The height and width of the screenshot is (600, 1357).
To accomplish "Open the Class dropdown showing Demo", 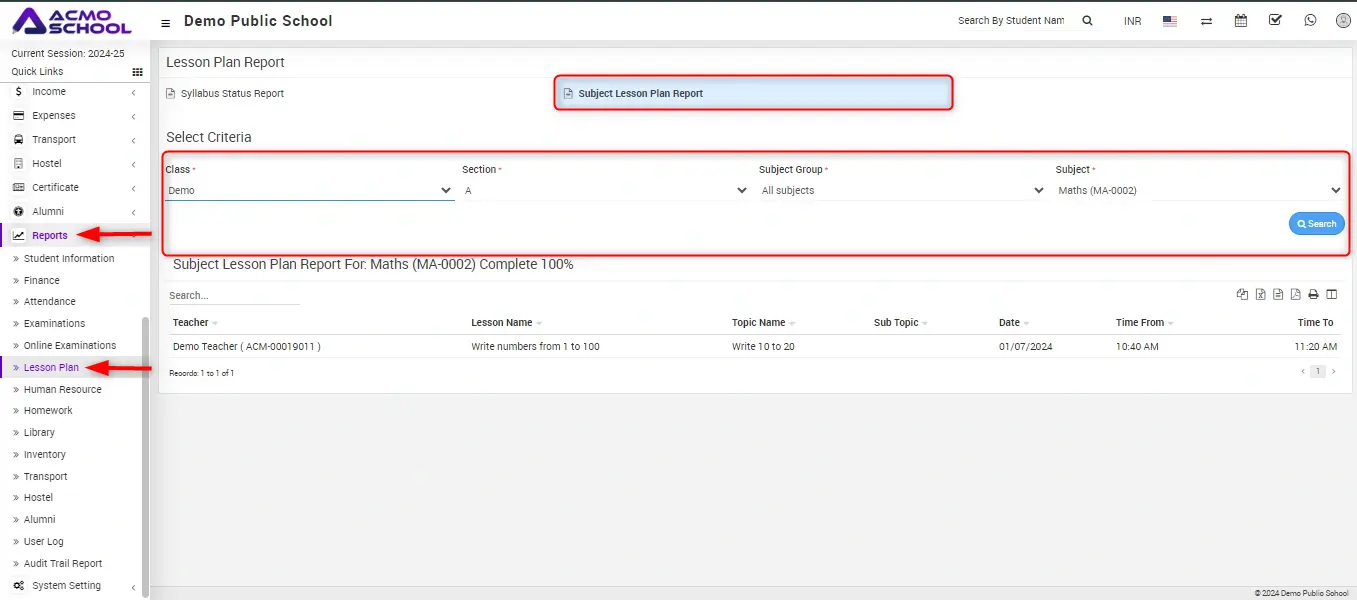I will [309, 190].
